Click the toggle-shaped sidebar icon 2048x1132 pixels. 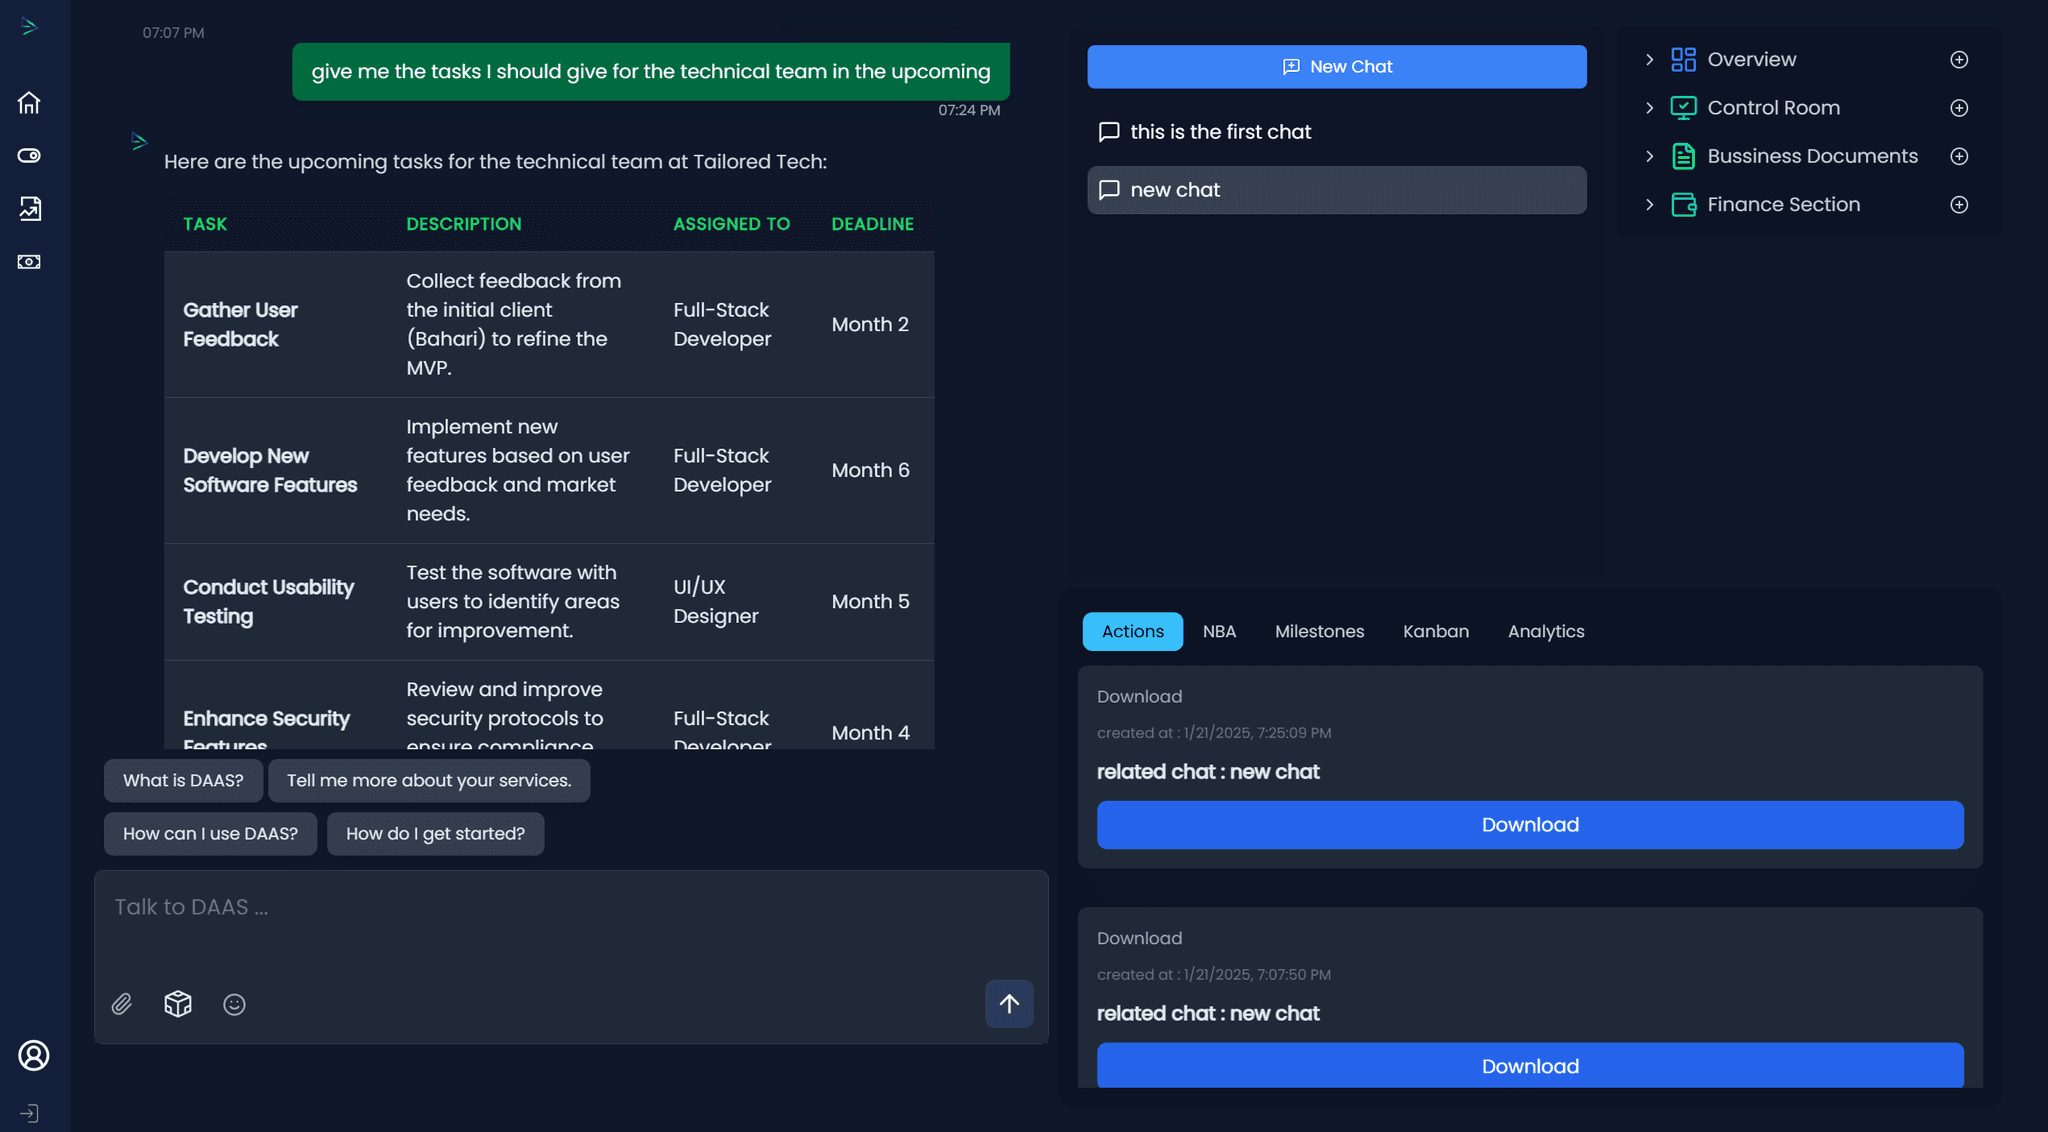pyautogui.click(x=29, y=155)
